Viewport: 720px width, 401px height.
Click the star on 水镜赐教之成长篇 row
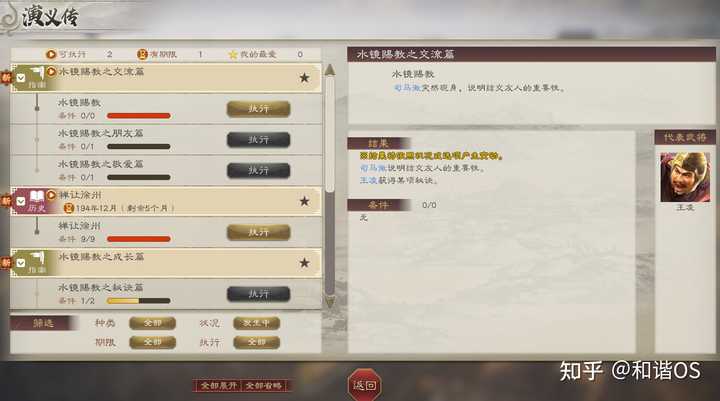pos(304,263)
